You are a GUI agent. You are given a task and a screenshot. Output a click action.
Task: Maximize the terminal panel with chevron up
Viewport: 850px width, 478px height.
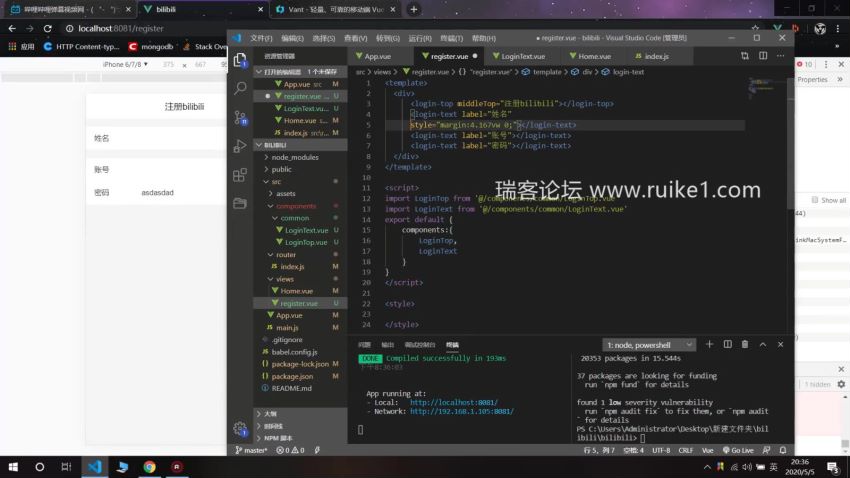click(763, 345)
